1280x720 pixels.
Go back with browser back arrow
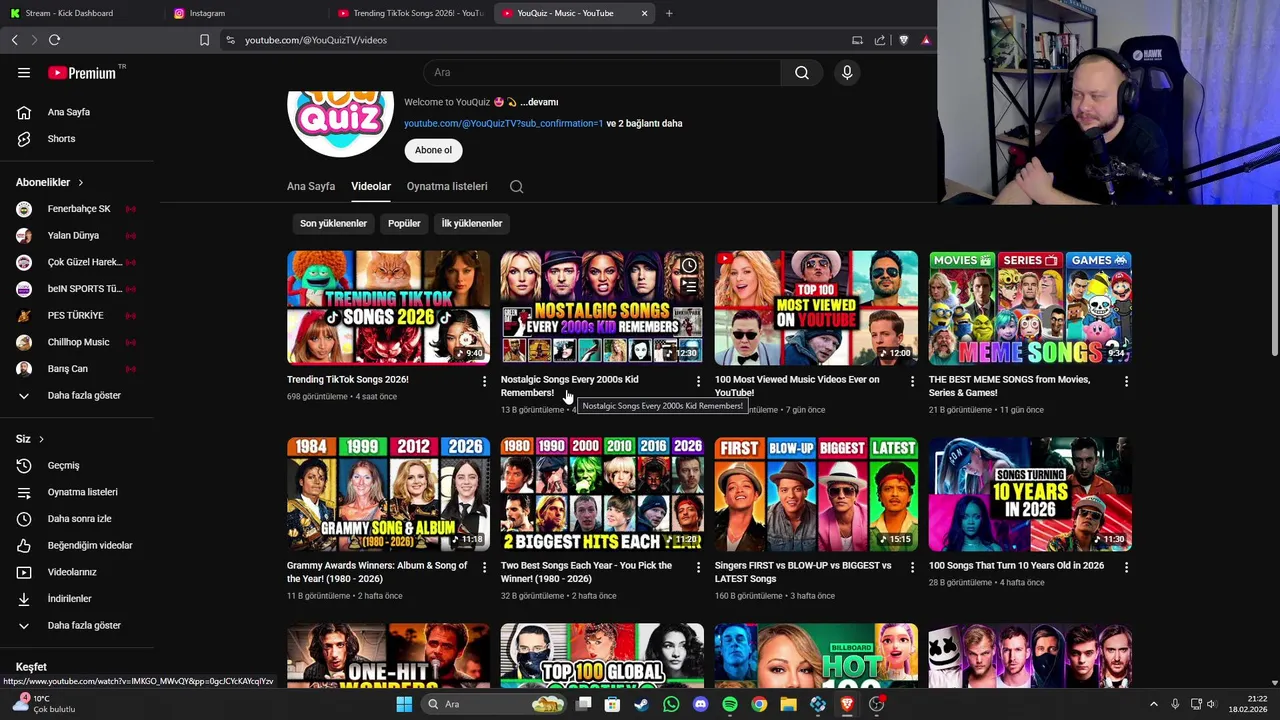[14, 40]
